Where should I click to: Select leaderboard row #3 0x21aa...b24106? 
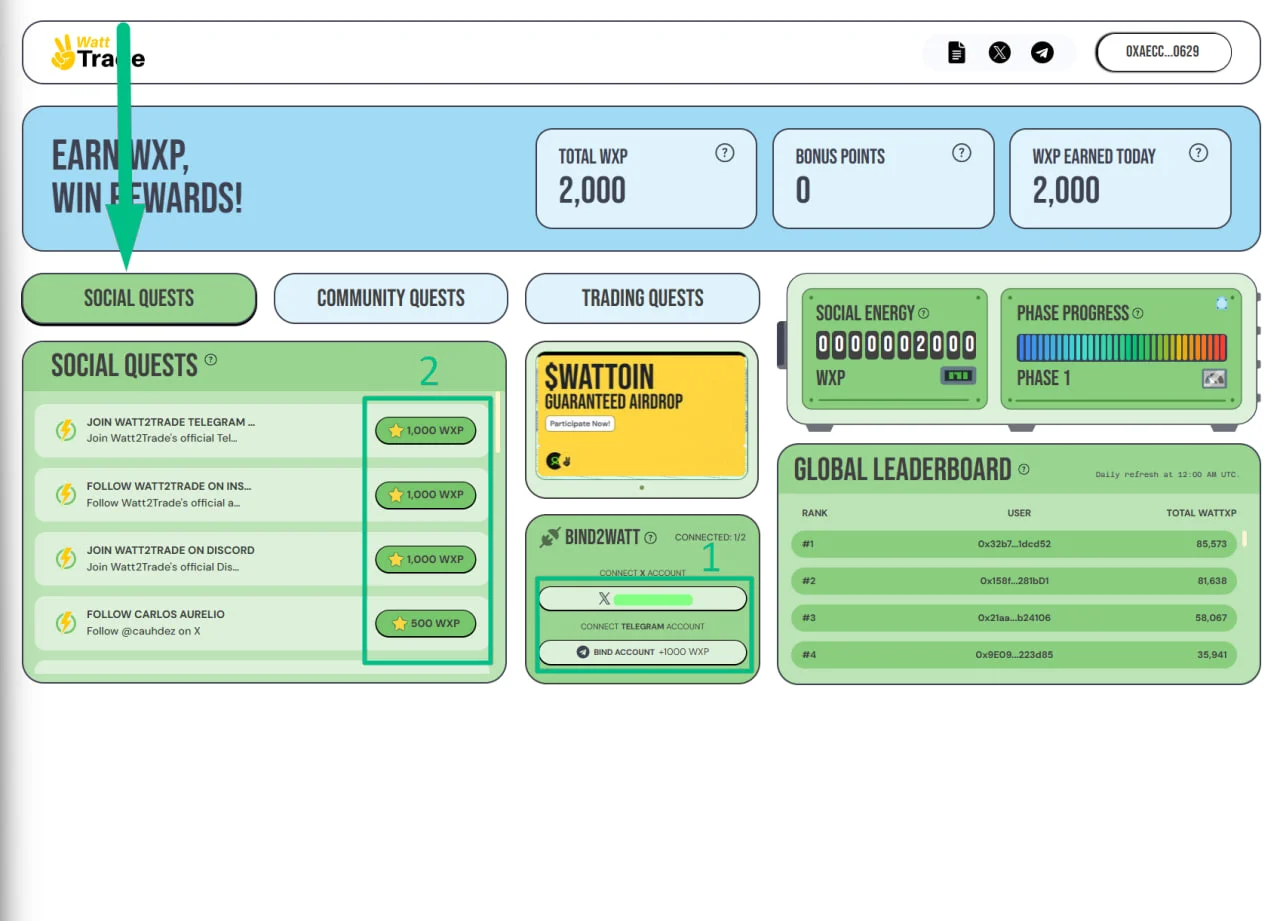tap(1014, 618)
